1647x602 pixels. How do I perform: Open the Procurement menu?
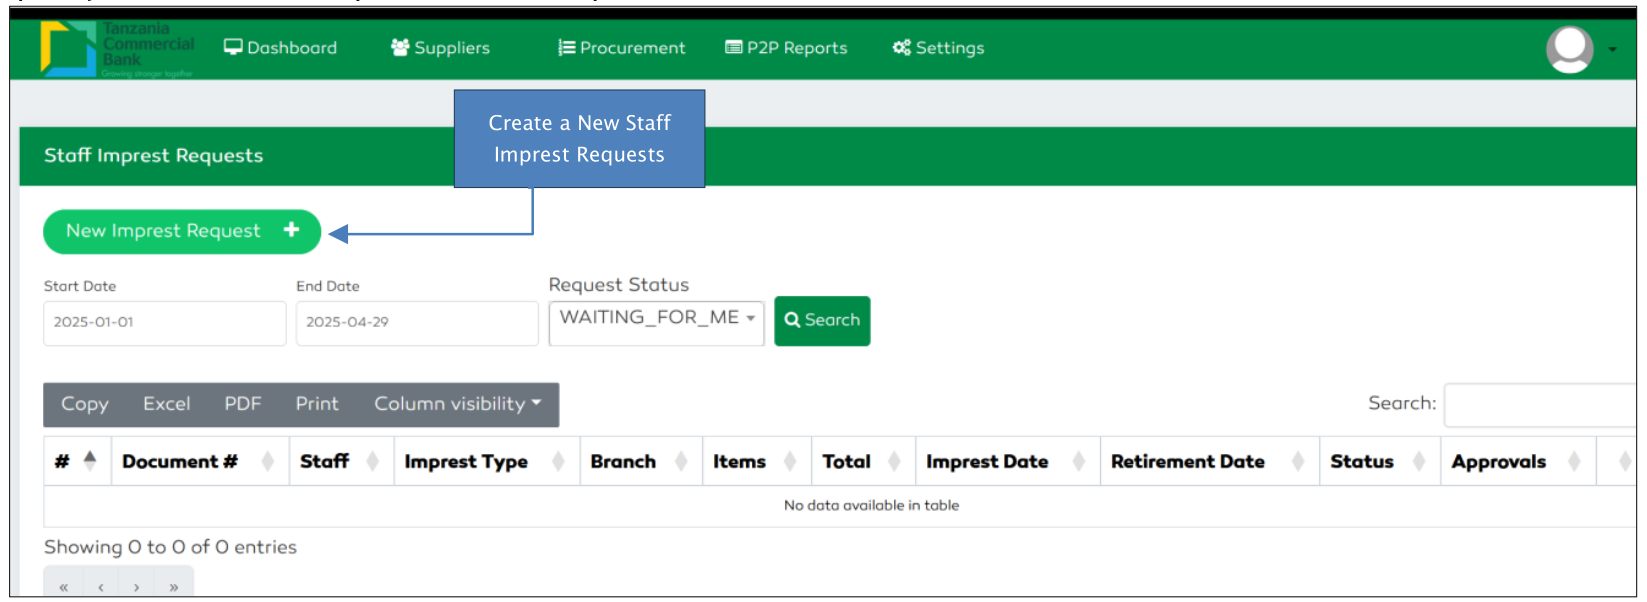[x=621, y=48]
